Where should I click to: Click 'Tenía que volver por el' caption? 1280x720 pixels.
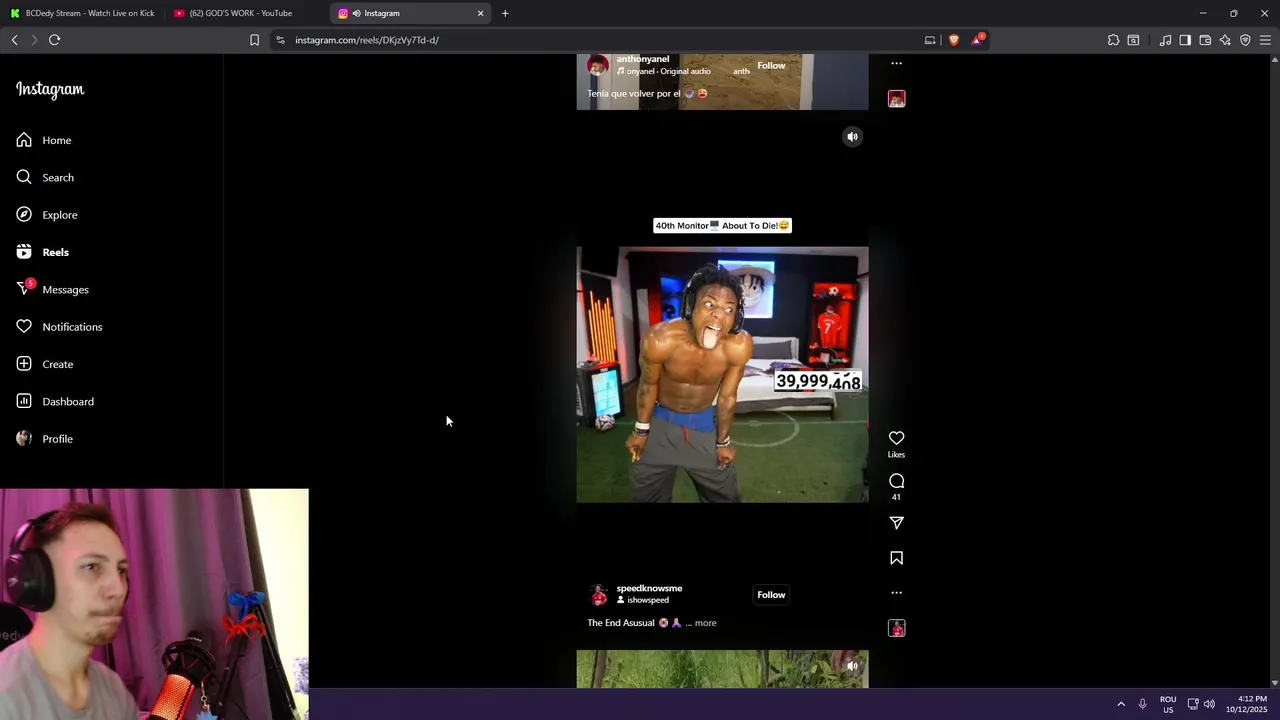click(634, 94)
